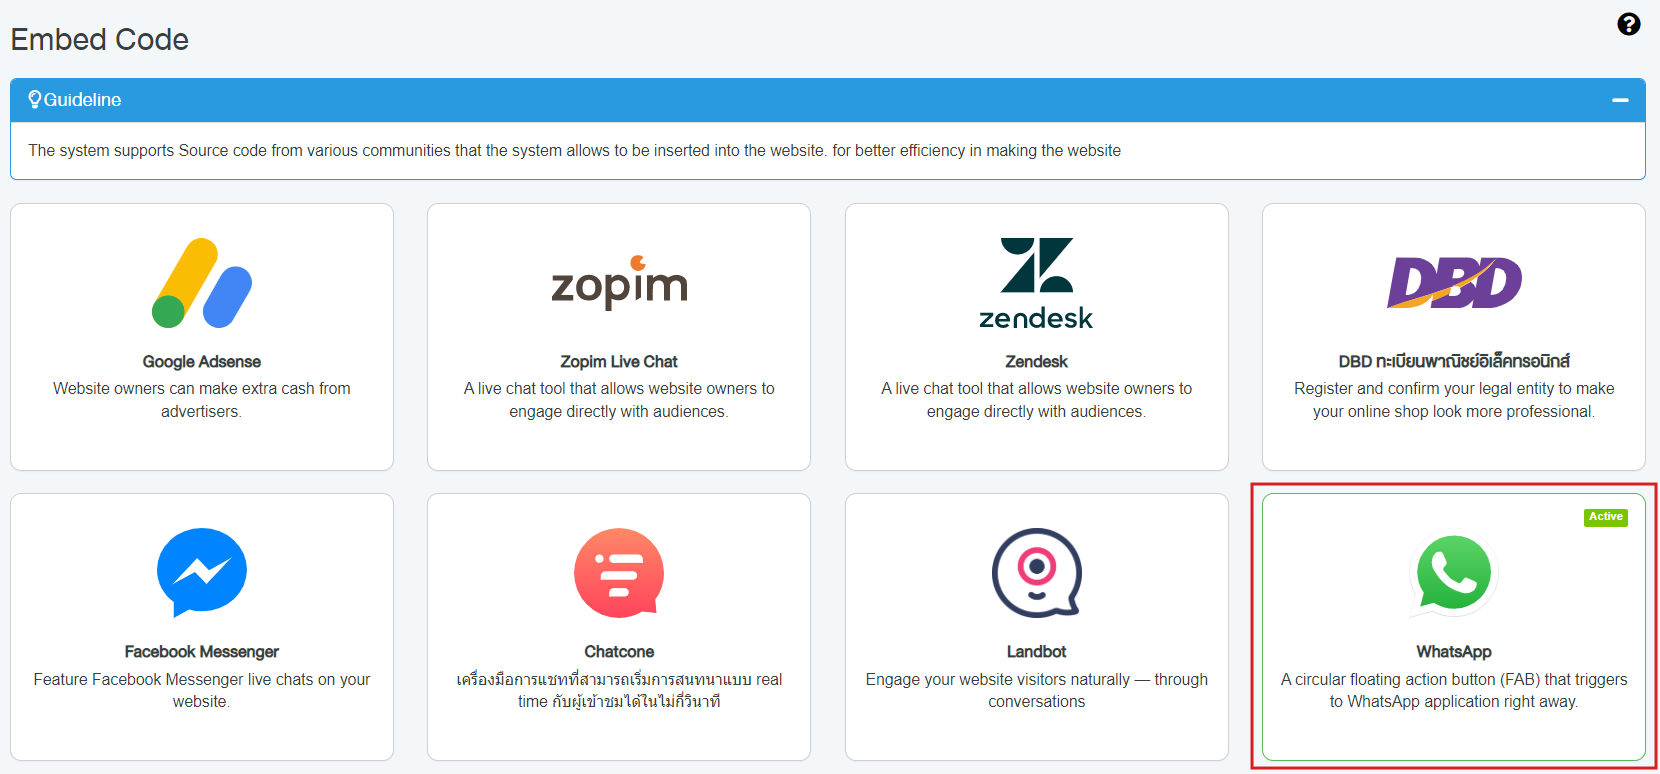The height and width of the screenshot is (774, 1660).
Task: Open the Facebook Messenger title link
Action: pyautogui.click(x=202, y=652)
